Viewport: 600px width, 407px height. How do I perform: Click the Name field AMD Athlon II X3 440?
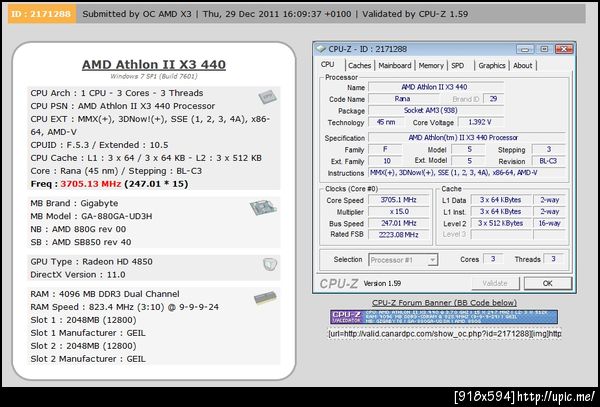click(x=436, y=87)
